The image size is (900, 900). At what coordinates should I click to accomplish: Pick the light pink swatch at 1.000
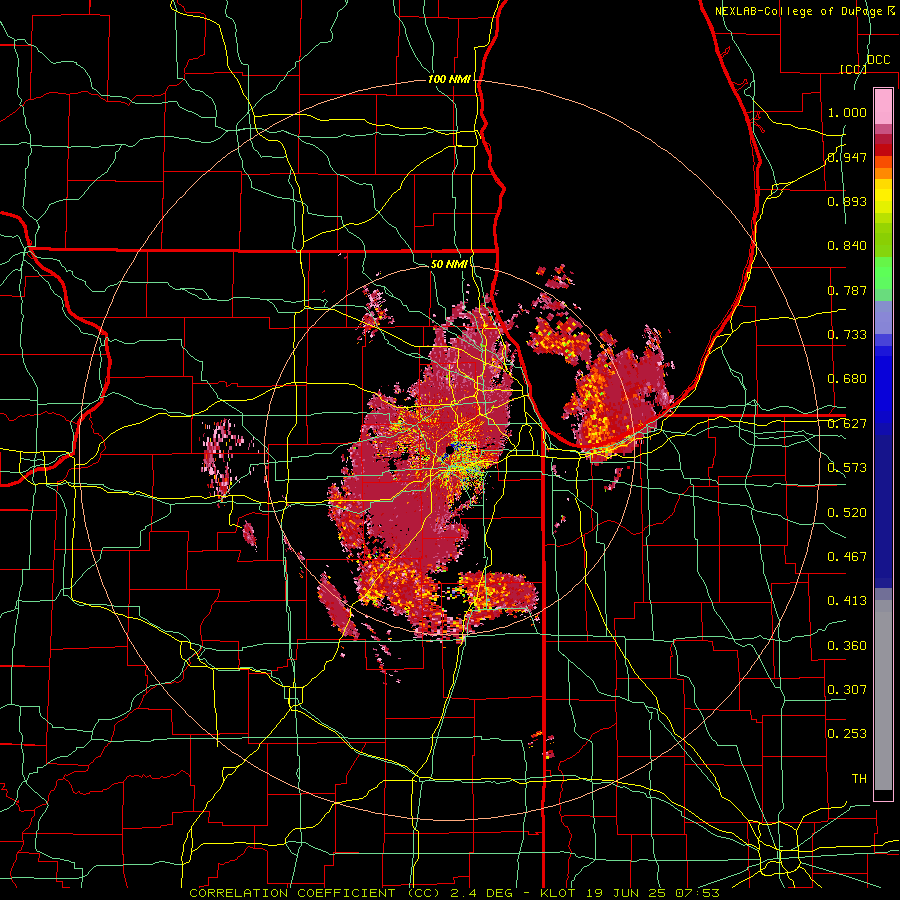883,106
